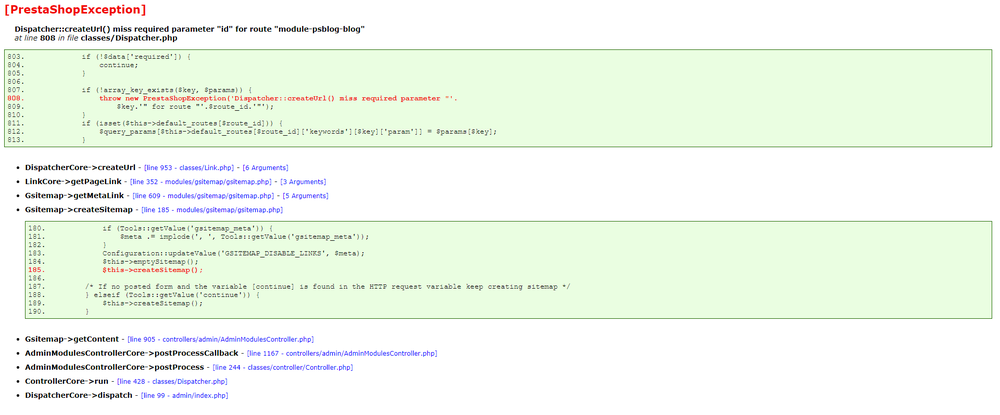Click comment on line 187 about posted form
Viewport: 1000px width, 415px height.
click(327, 286)
